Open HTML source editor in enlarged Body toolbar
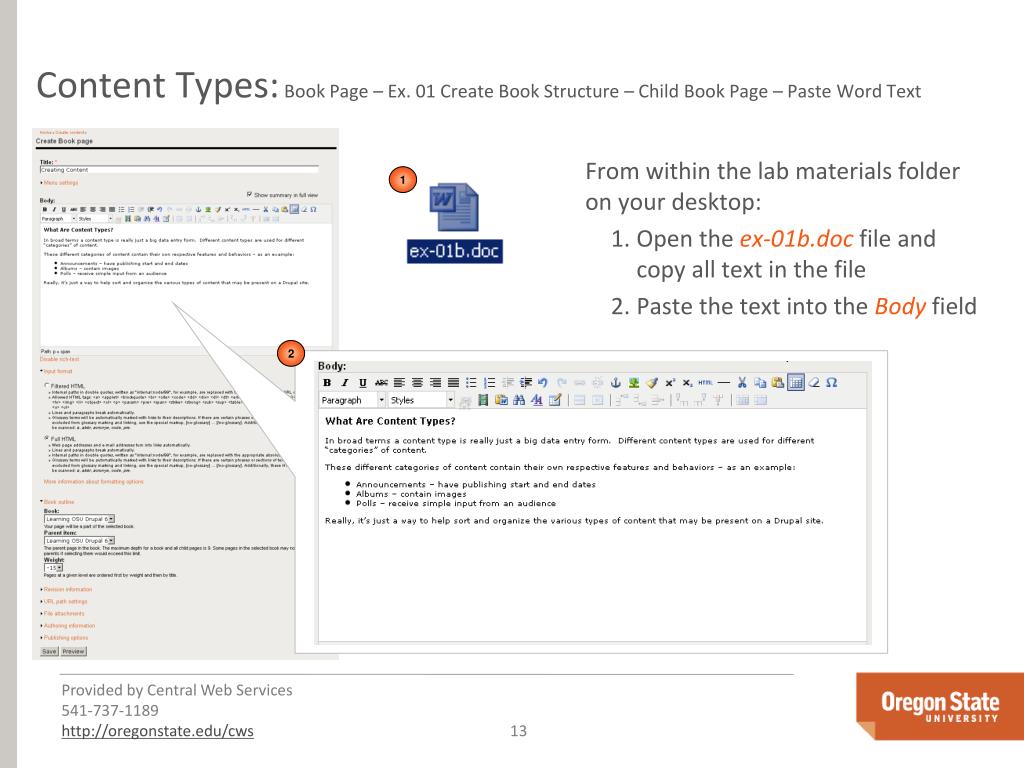Image resolution: width=1024 pixels, height=768 pixels. pos(705,383)
